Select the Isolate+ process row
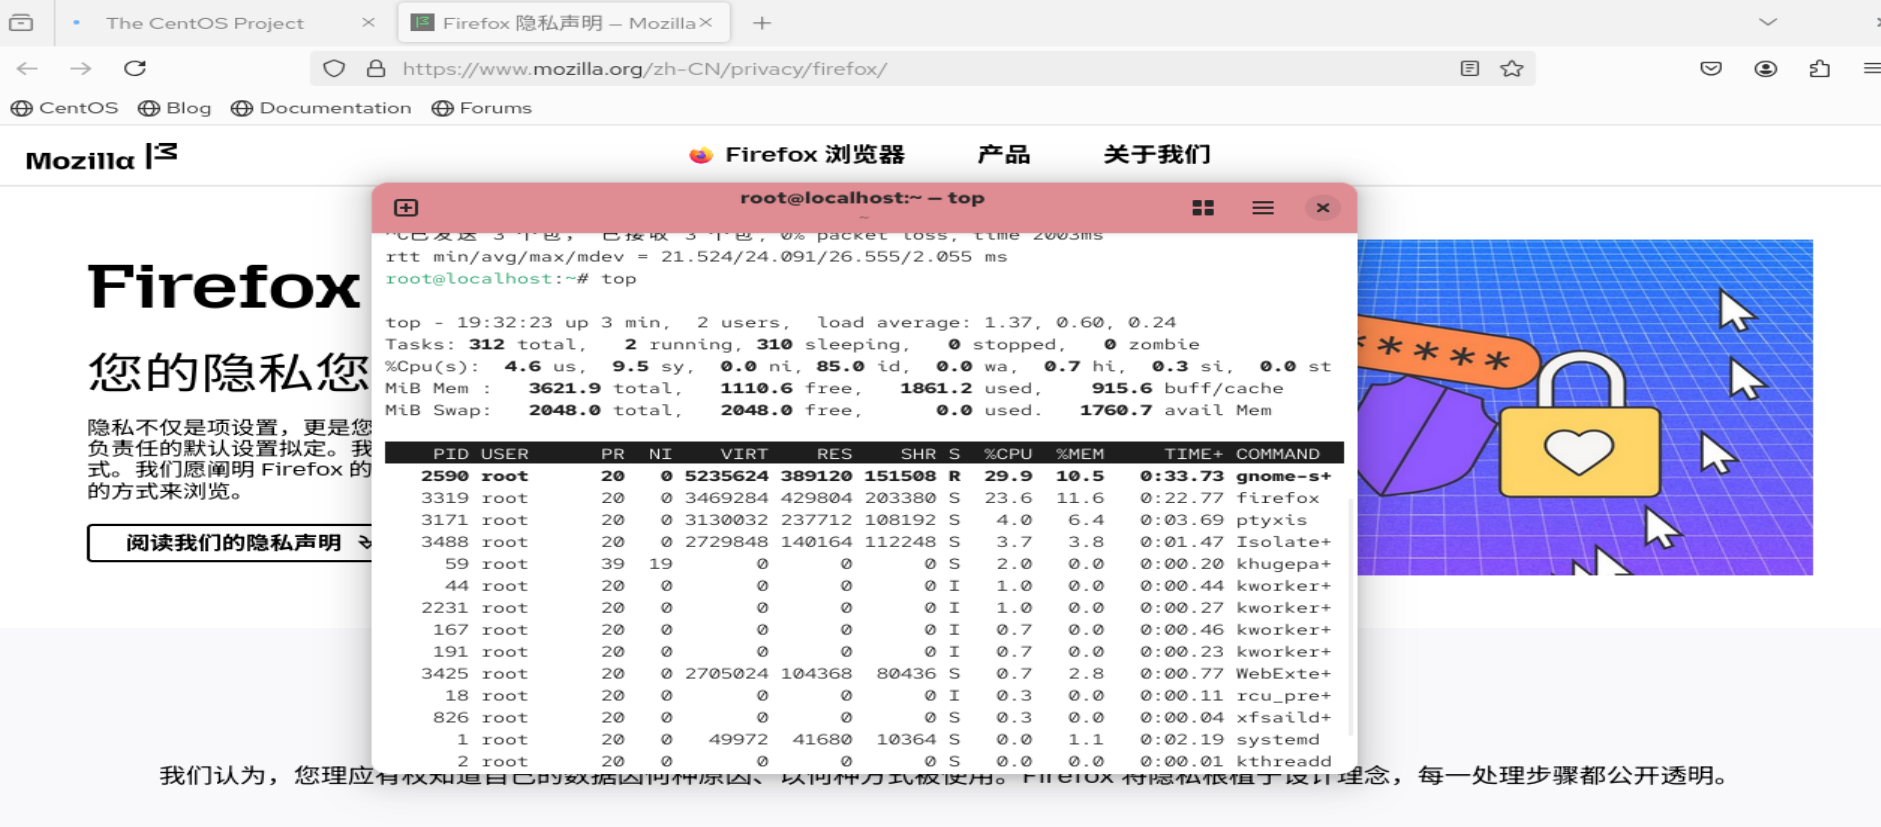This screenshot has width=1881, height=827. (864, 542)
